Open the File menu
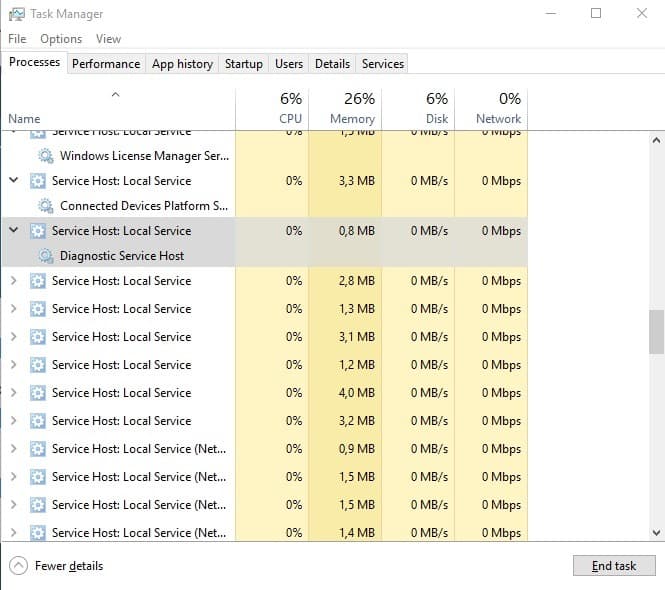Image resolution: width=665 pixels, height=590 pixels. click(x=17, y=39)
